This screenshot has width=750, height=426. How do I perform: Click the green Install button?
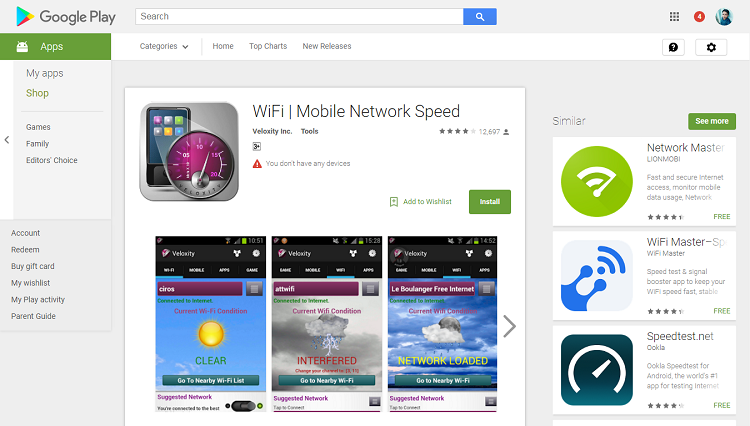(x=490, y=202)
